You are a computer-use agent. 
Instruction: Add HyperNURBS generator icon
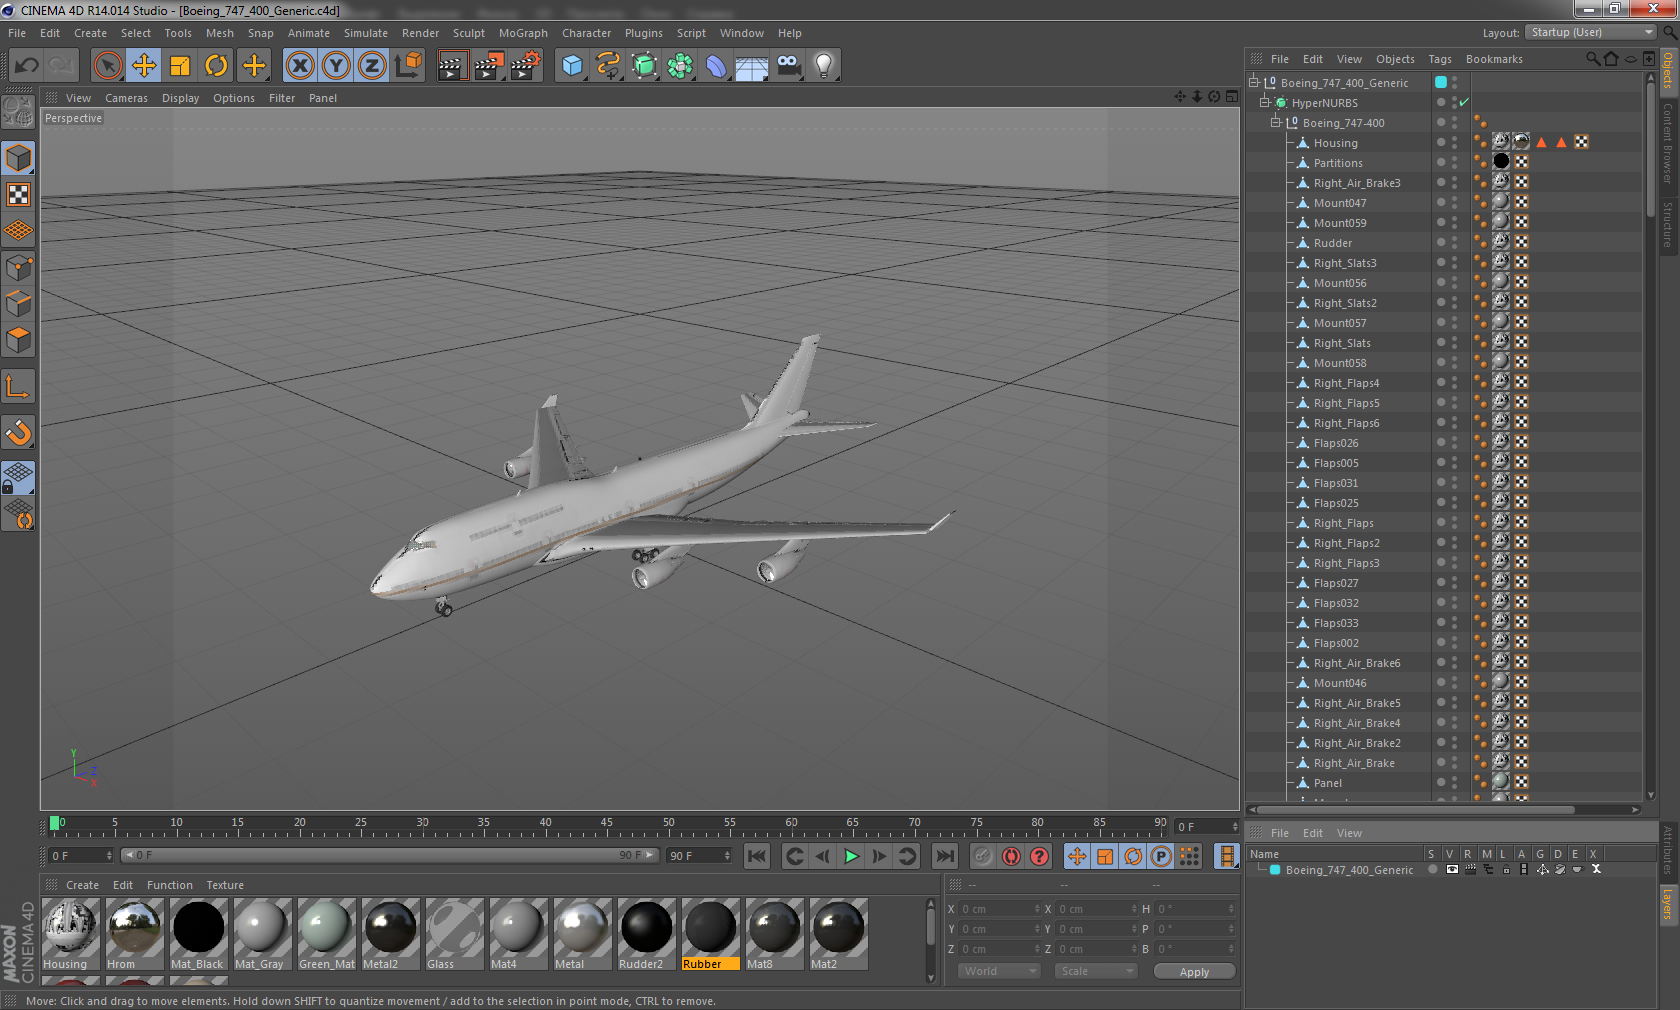[644, 66]
